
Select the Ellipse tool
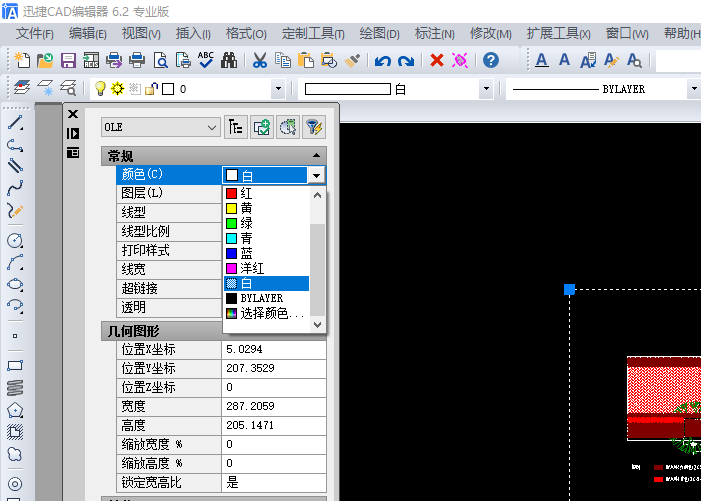15,284
